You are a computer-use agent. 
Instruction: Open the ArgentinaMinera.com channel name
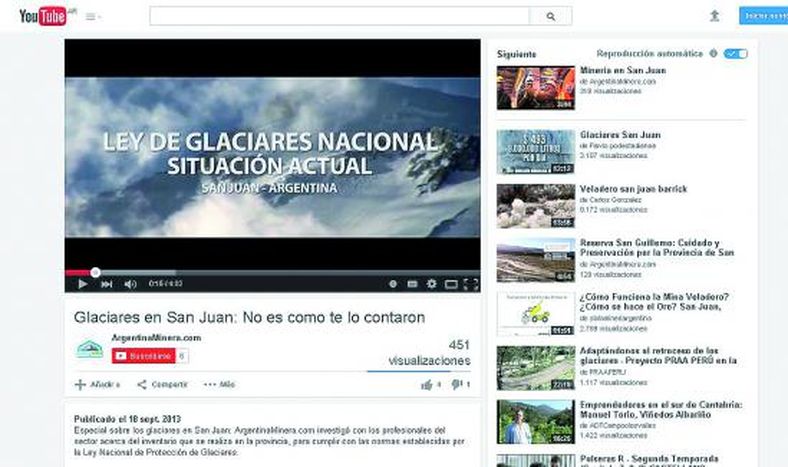(x=156, y=338)
